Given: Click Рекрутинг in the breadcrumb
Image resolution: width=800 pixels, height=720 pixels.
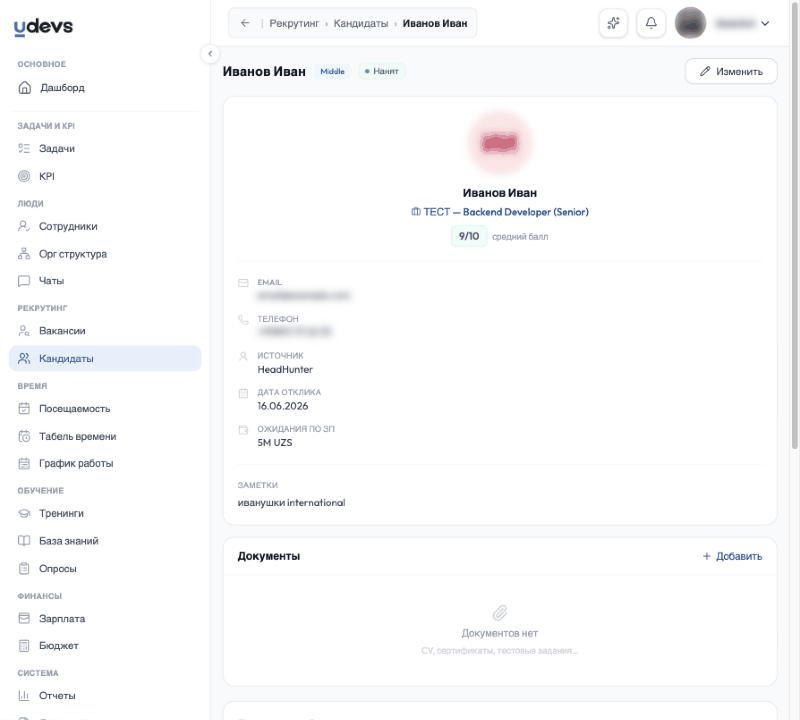Looking at the screenshot, I should point(294,23).
